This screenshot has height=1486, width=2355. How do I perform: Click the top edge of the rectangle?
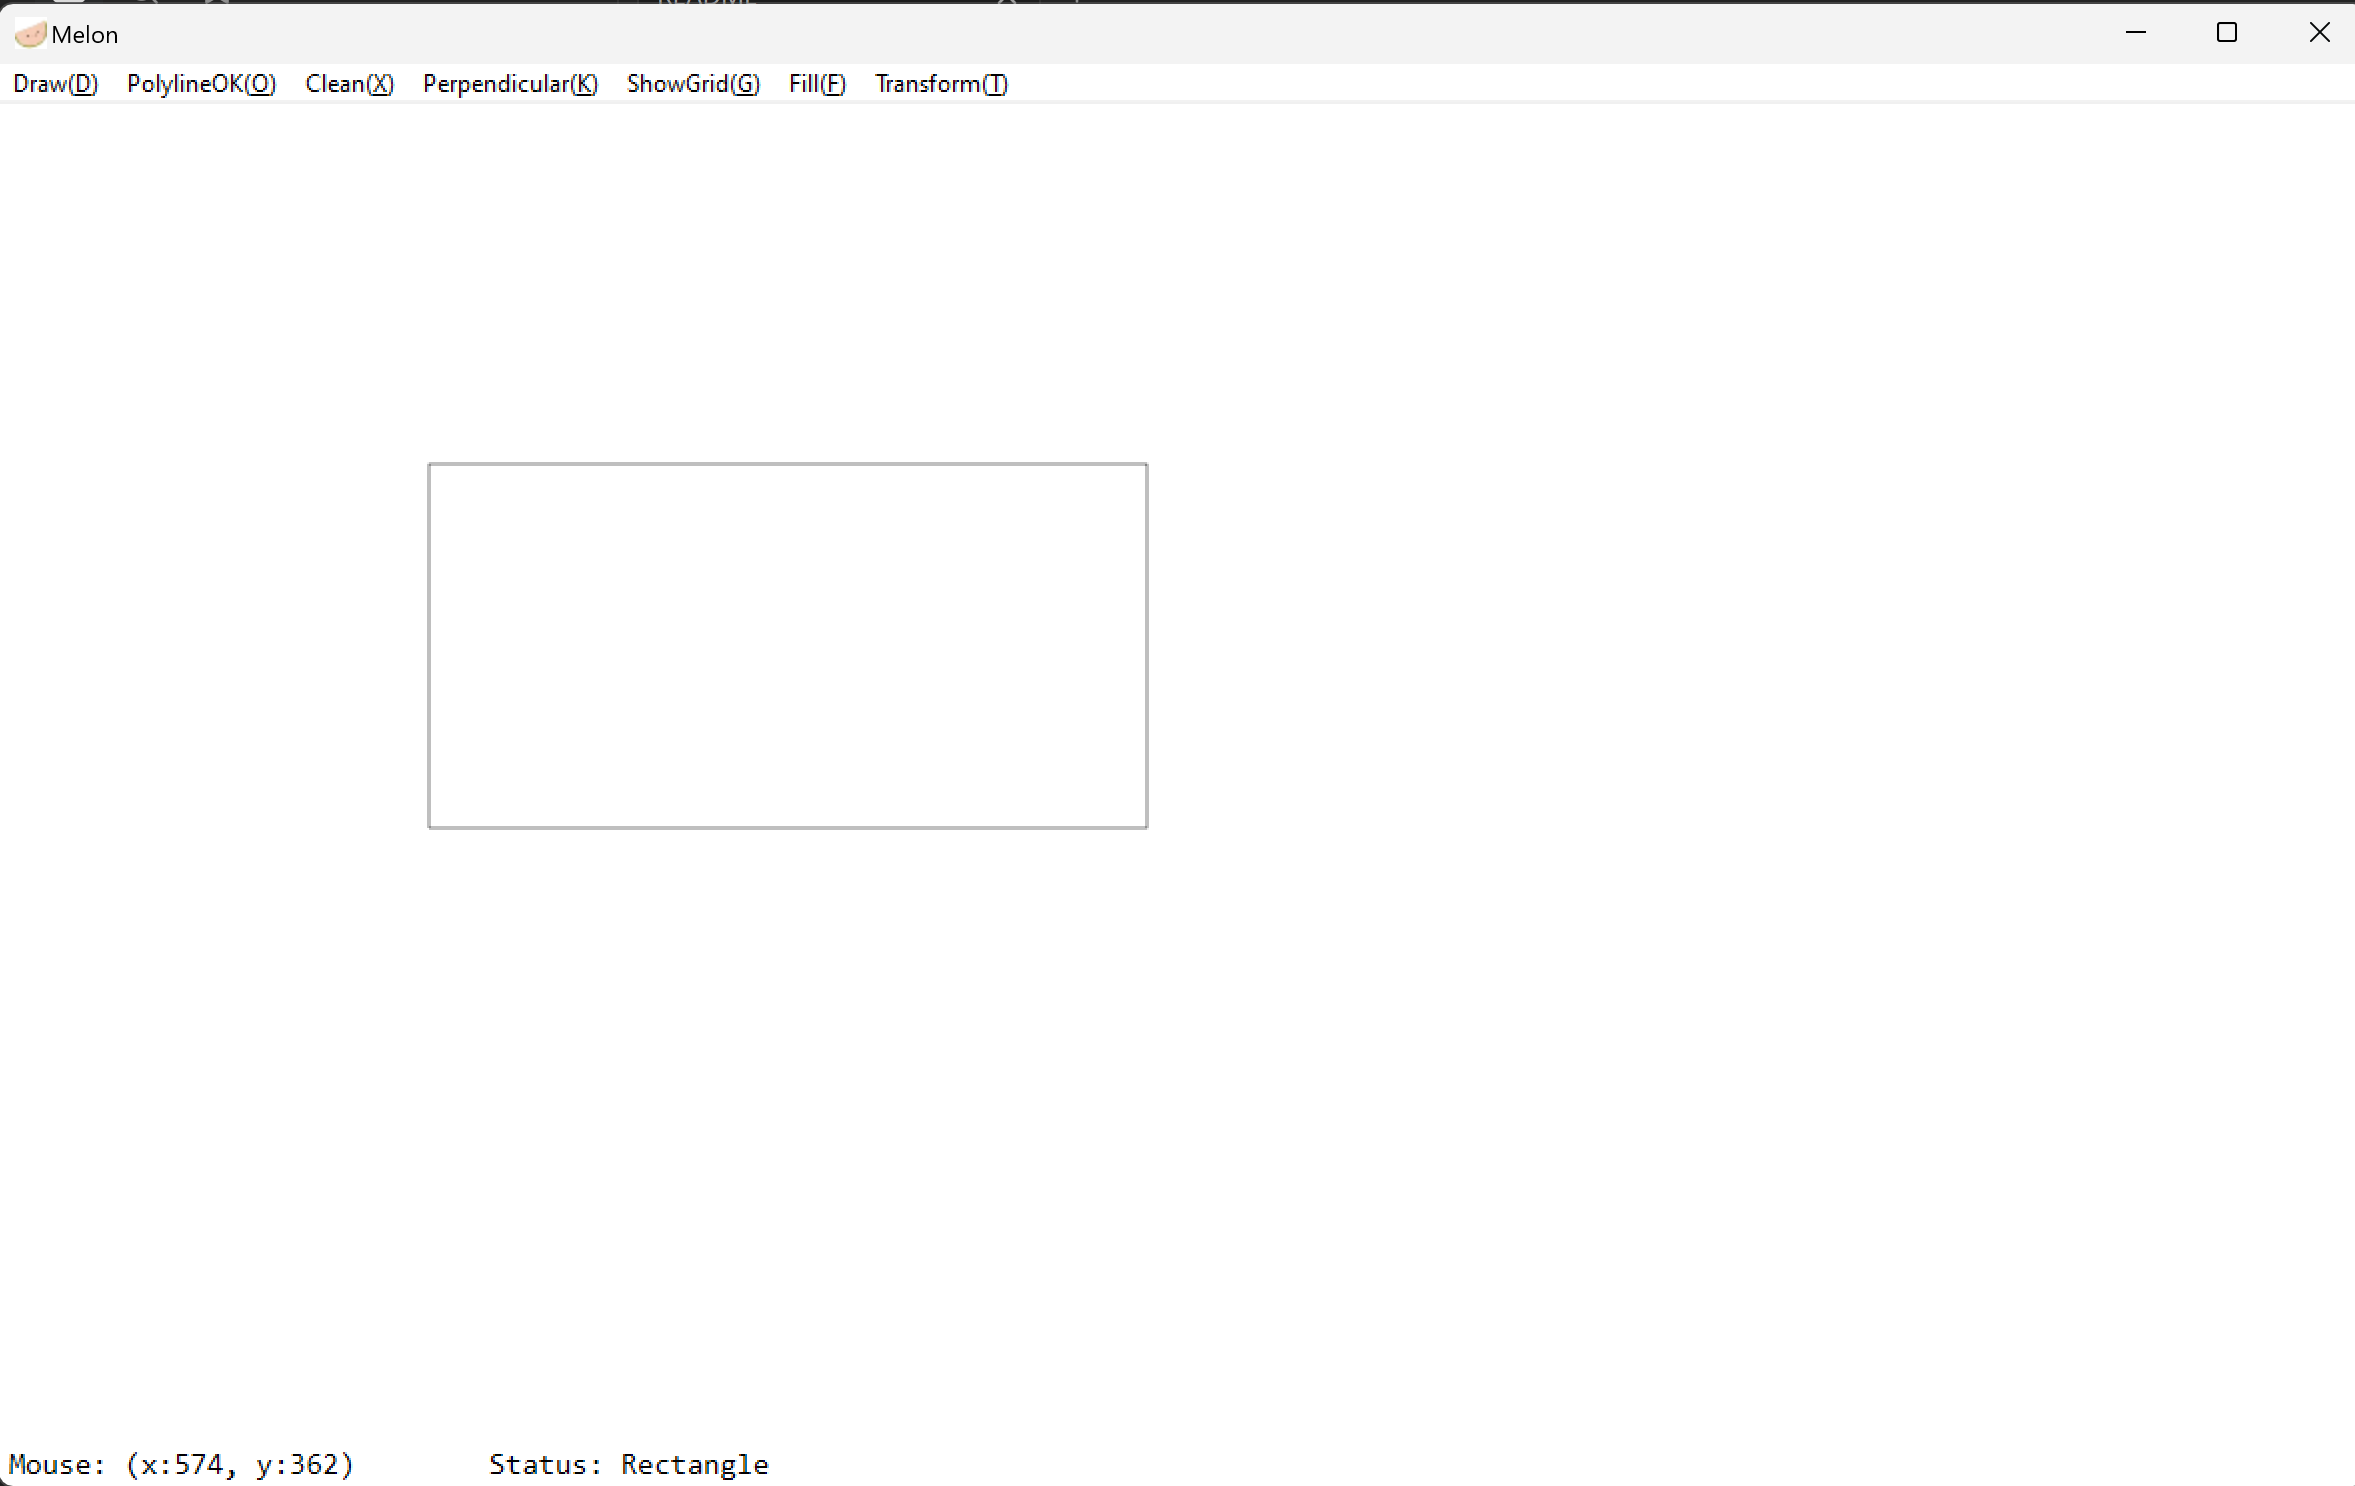787,464
